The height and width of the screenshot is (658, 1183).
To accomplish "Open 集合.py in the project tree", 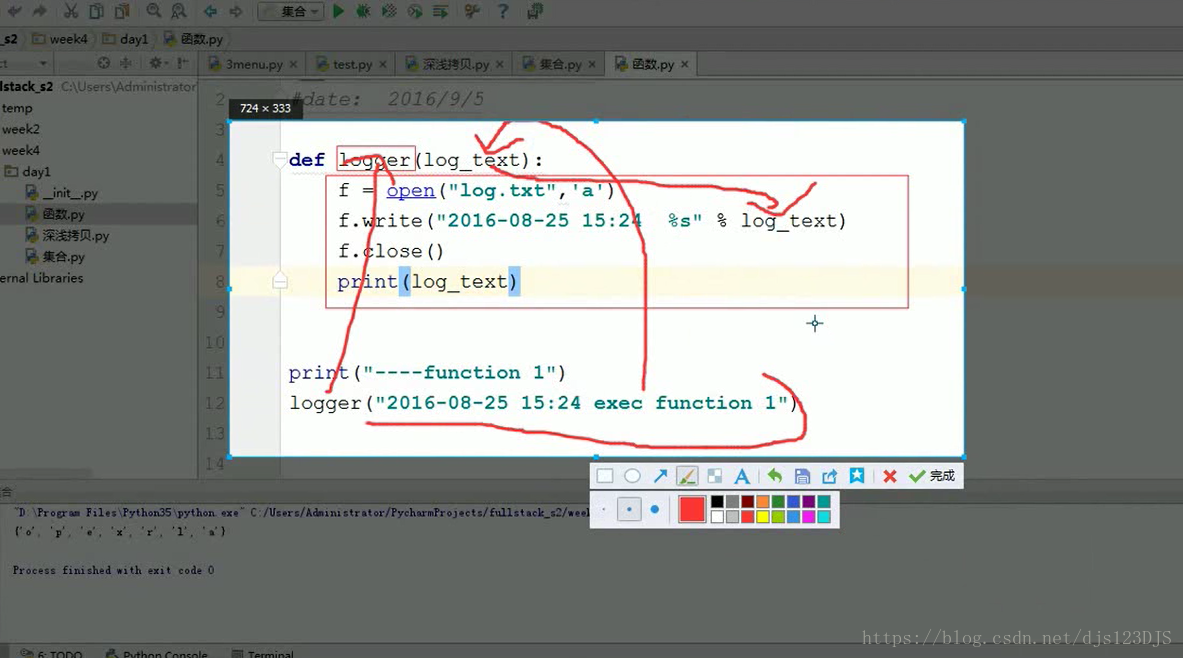I will 55,257.
